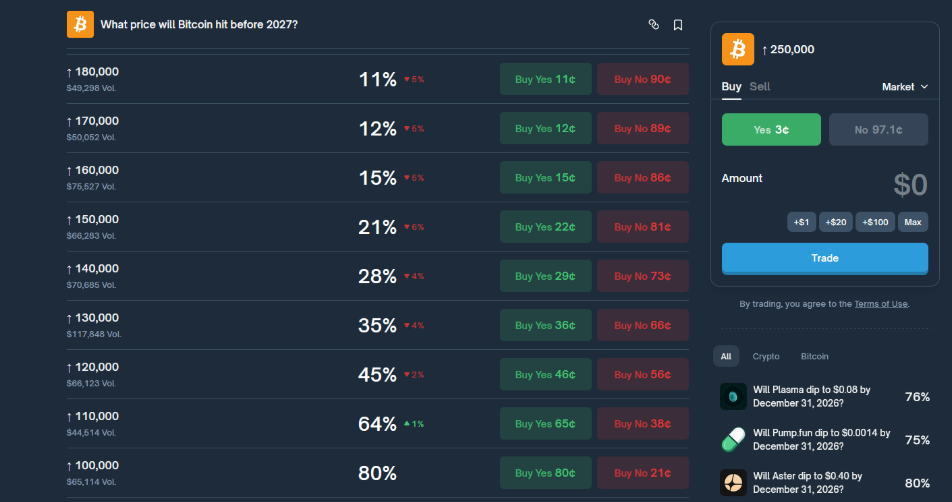
Task: Click the Bitcoin logo beside the title
Action: [80, 24]
